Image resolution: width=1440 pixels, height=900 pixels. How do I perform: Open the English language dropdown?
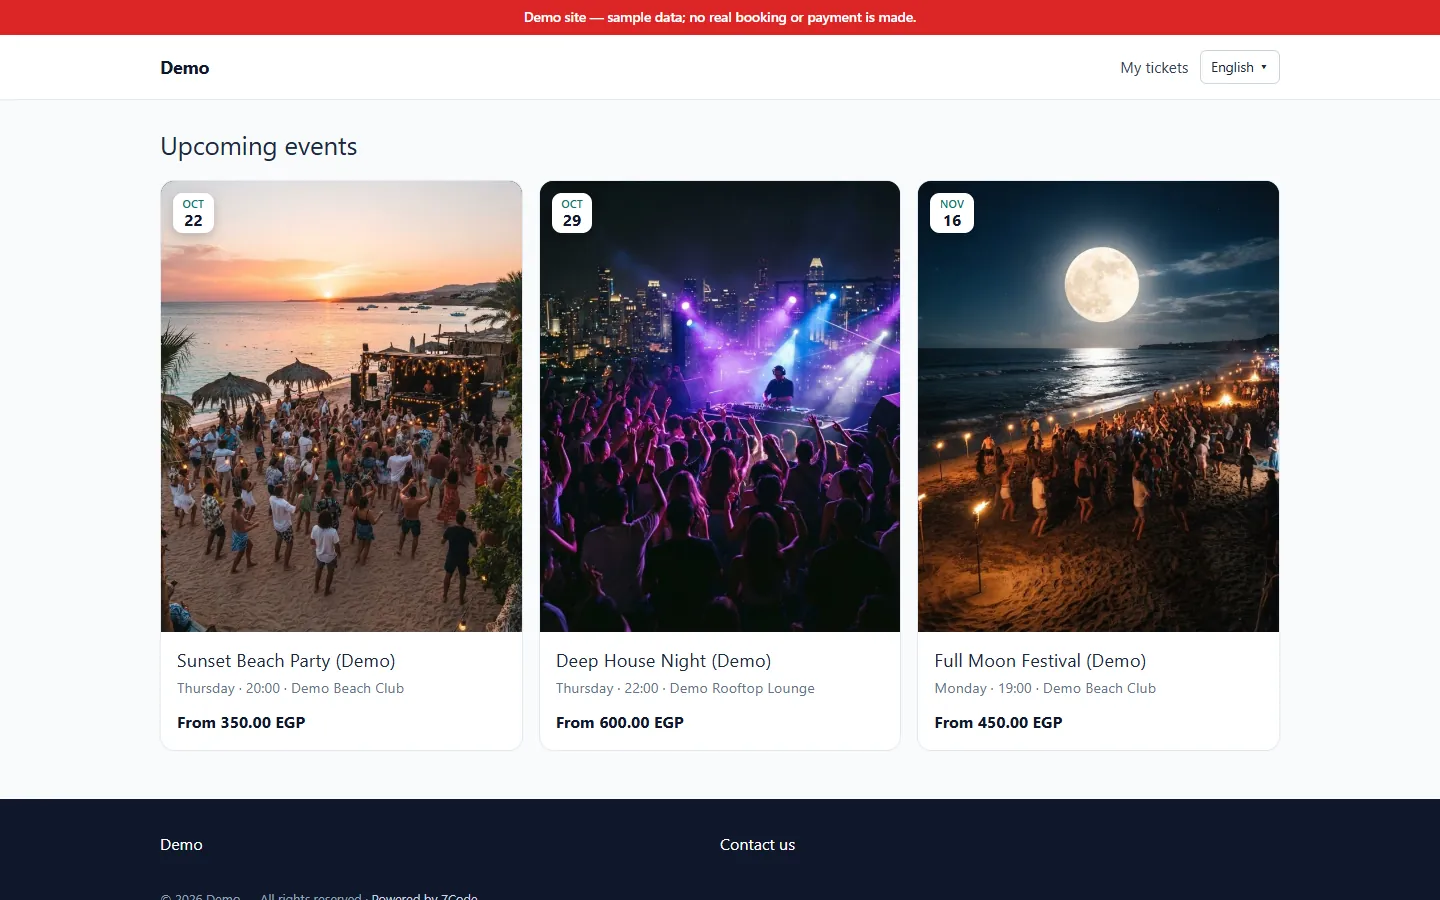click(1239, 67)
